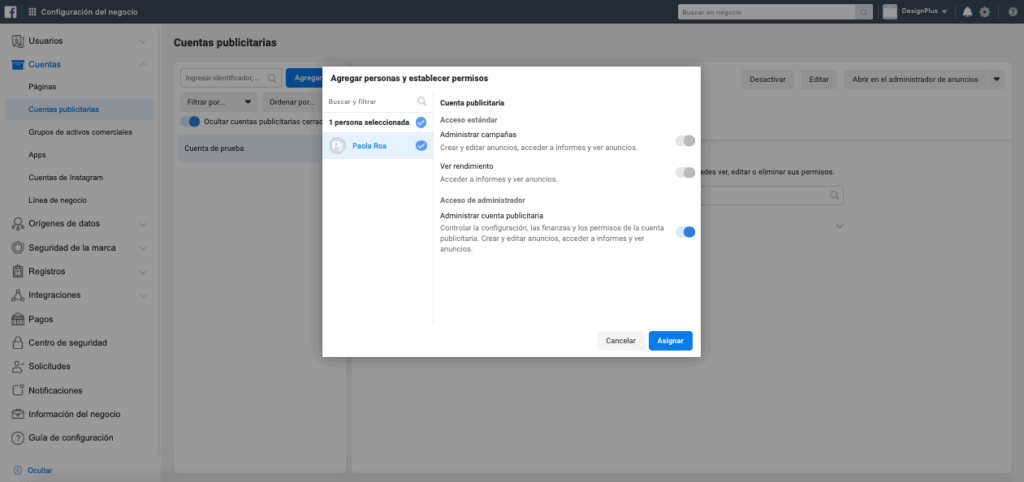This screenshot has height=482, width=1024.
Task: Click the Pagos bank icon
Action: pos(18,319)
